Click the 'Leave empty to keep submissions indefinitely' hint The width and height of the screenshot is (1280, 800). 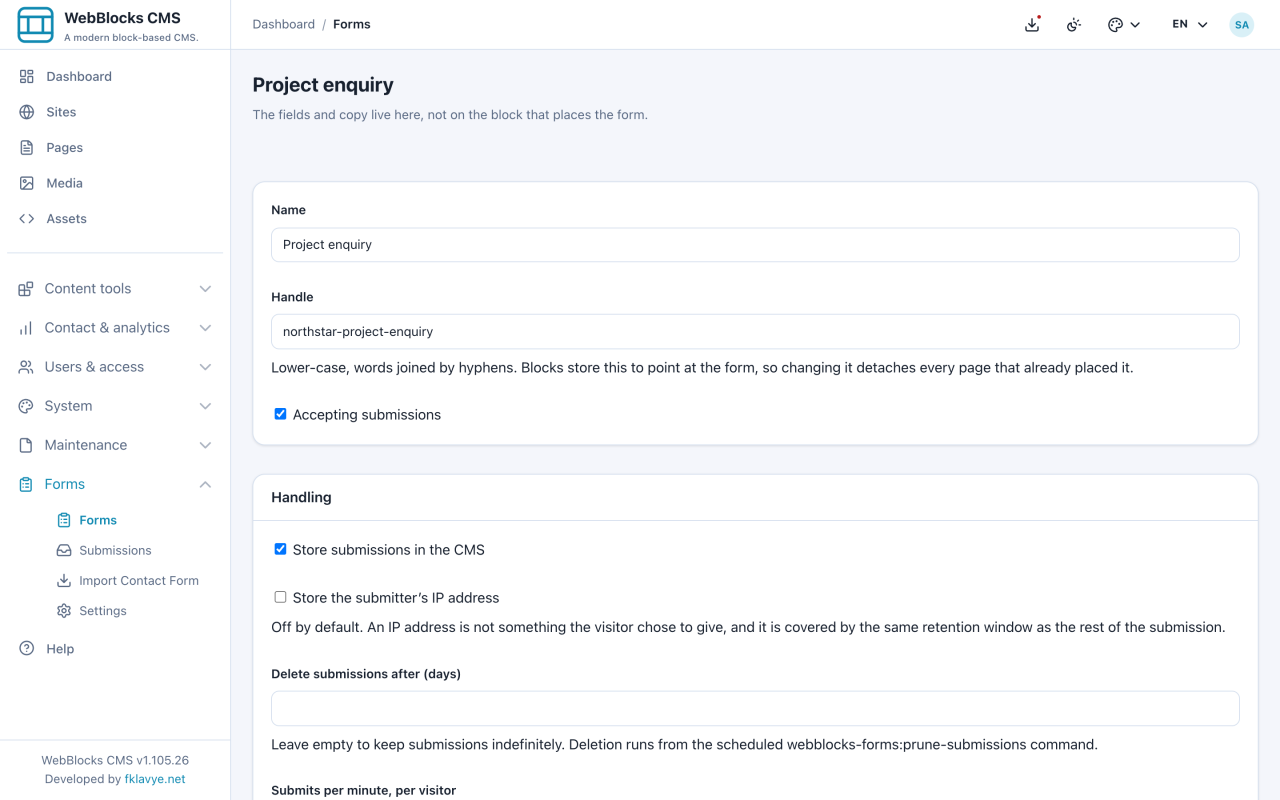(685, 744)
